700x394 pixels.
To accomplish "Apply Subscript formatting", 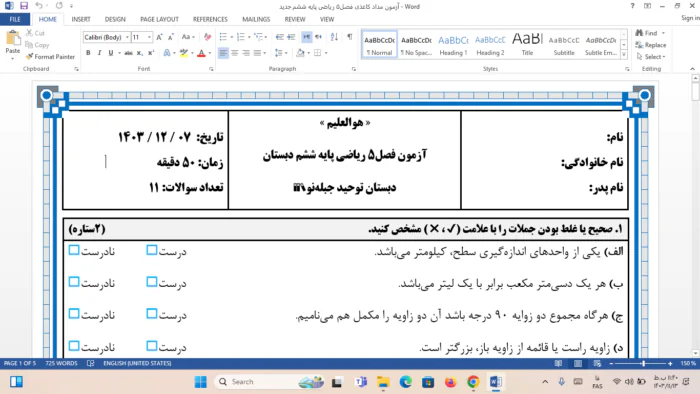I will click(140, 53).
